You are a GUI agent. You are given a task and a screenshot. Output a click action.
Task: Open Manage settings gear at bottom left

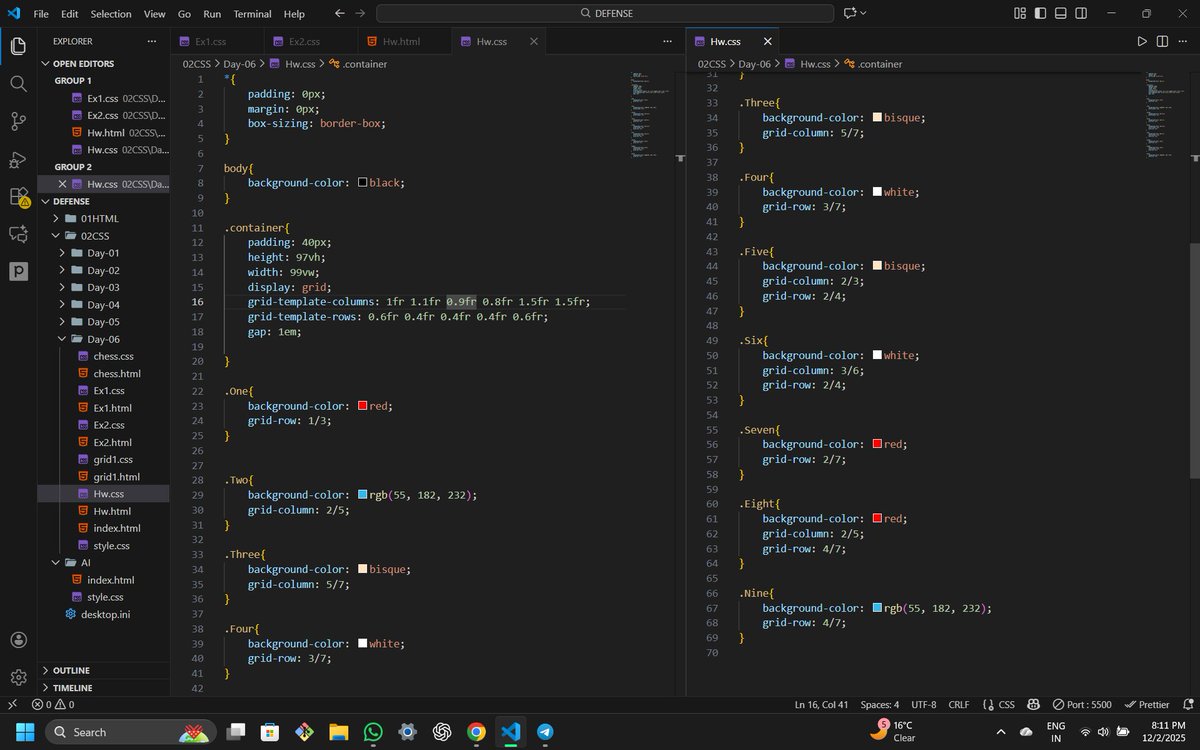coord(17,677)
